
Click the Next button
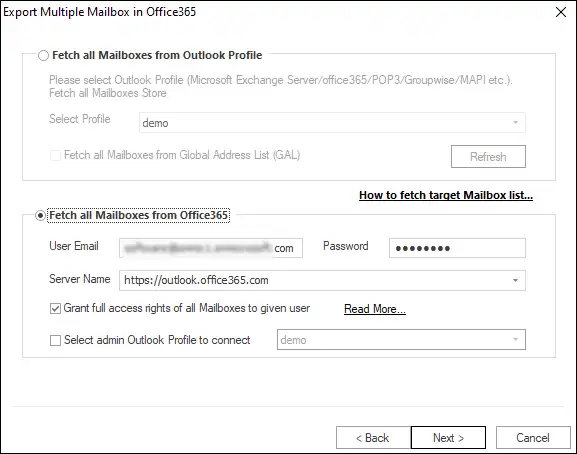(448, 438)
